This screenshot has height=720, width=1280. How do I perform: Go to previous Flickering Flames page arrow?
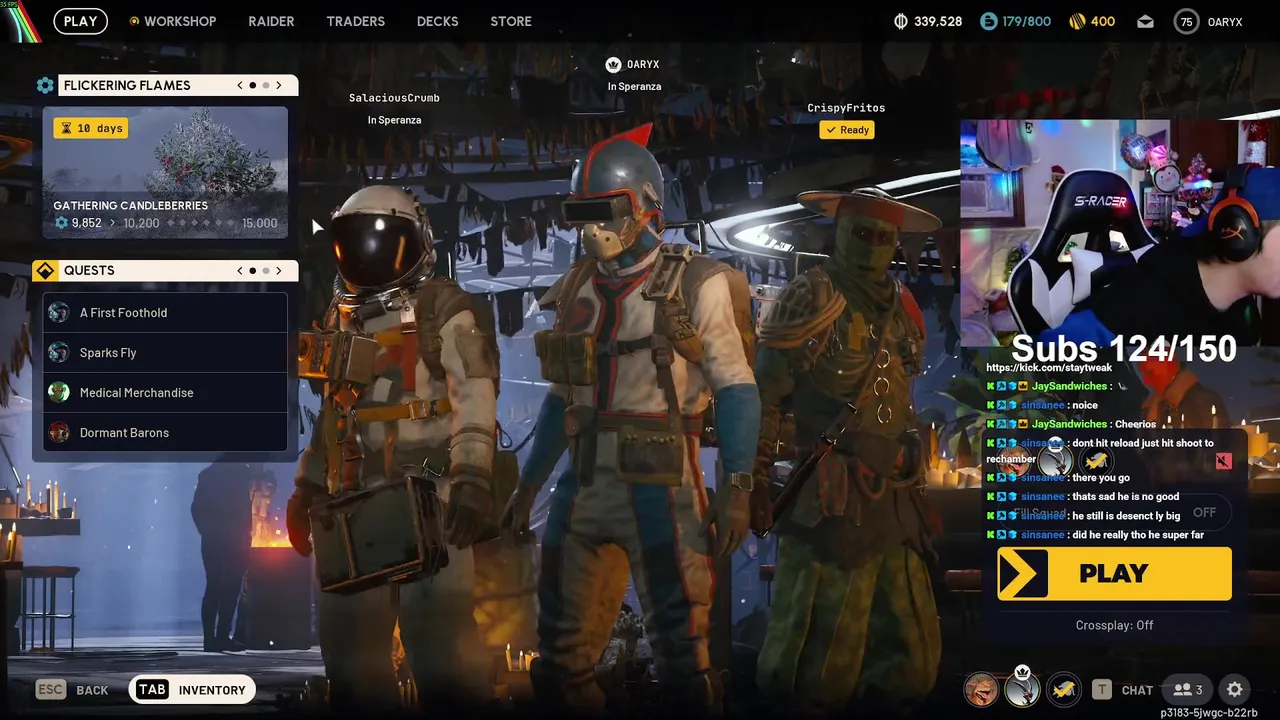(240, 86)
